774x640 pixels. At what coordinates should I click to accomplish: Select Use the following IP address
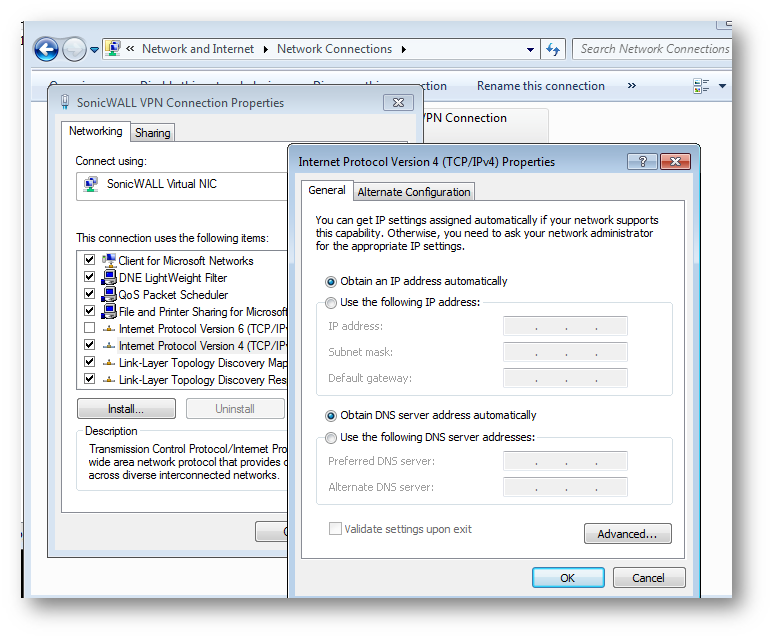click(331, 302)
